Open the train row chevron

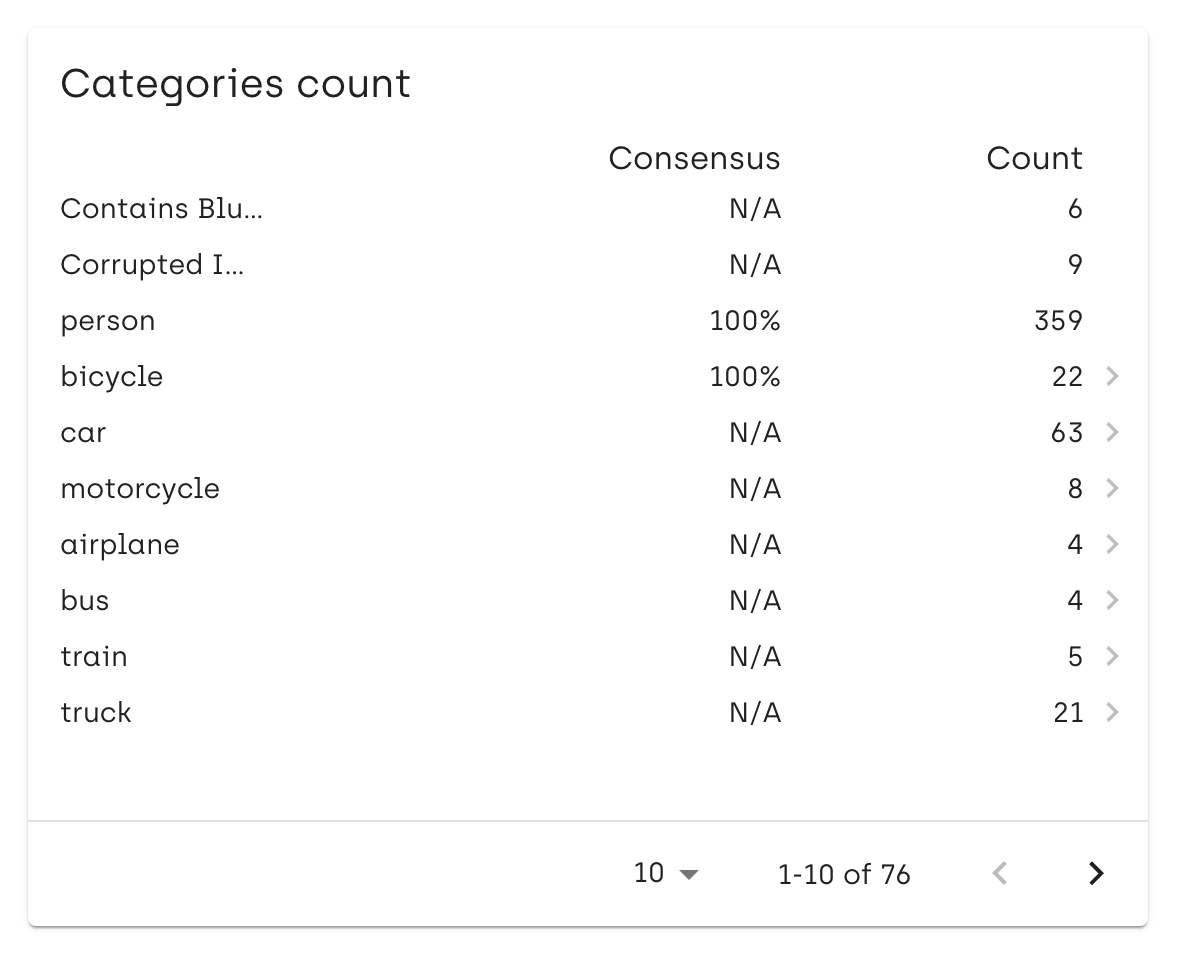pos(1112,656)
